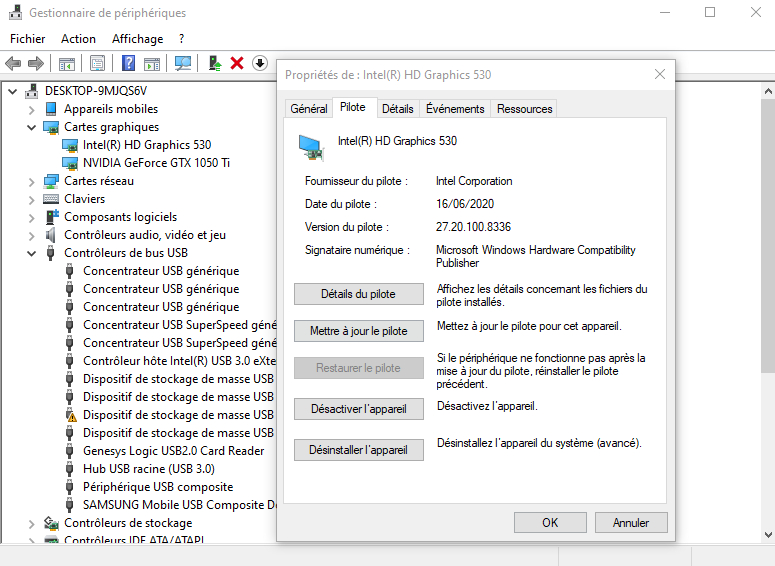Viewport: 775px width, 566px height.
Task: Open the Affichage menu
Action: 137,39
